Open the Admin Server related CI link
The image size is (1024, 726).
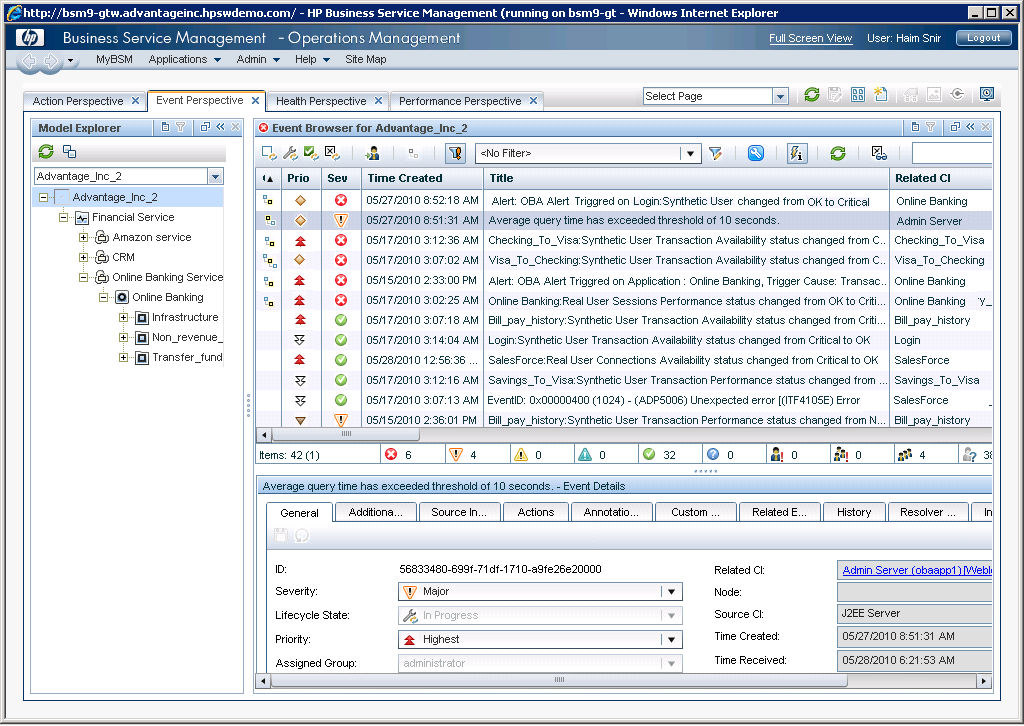(917, 570)
